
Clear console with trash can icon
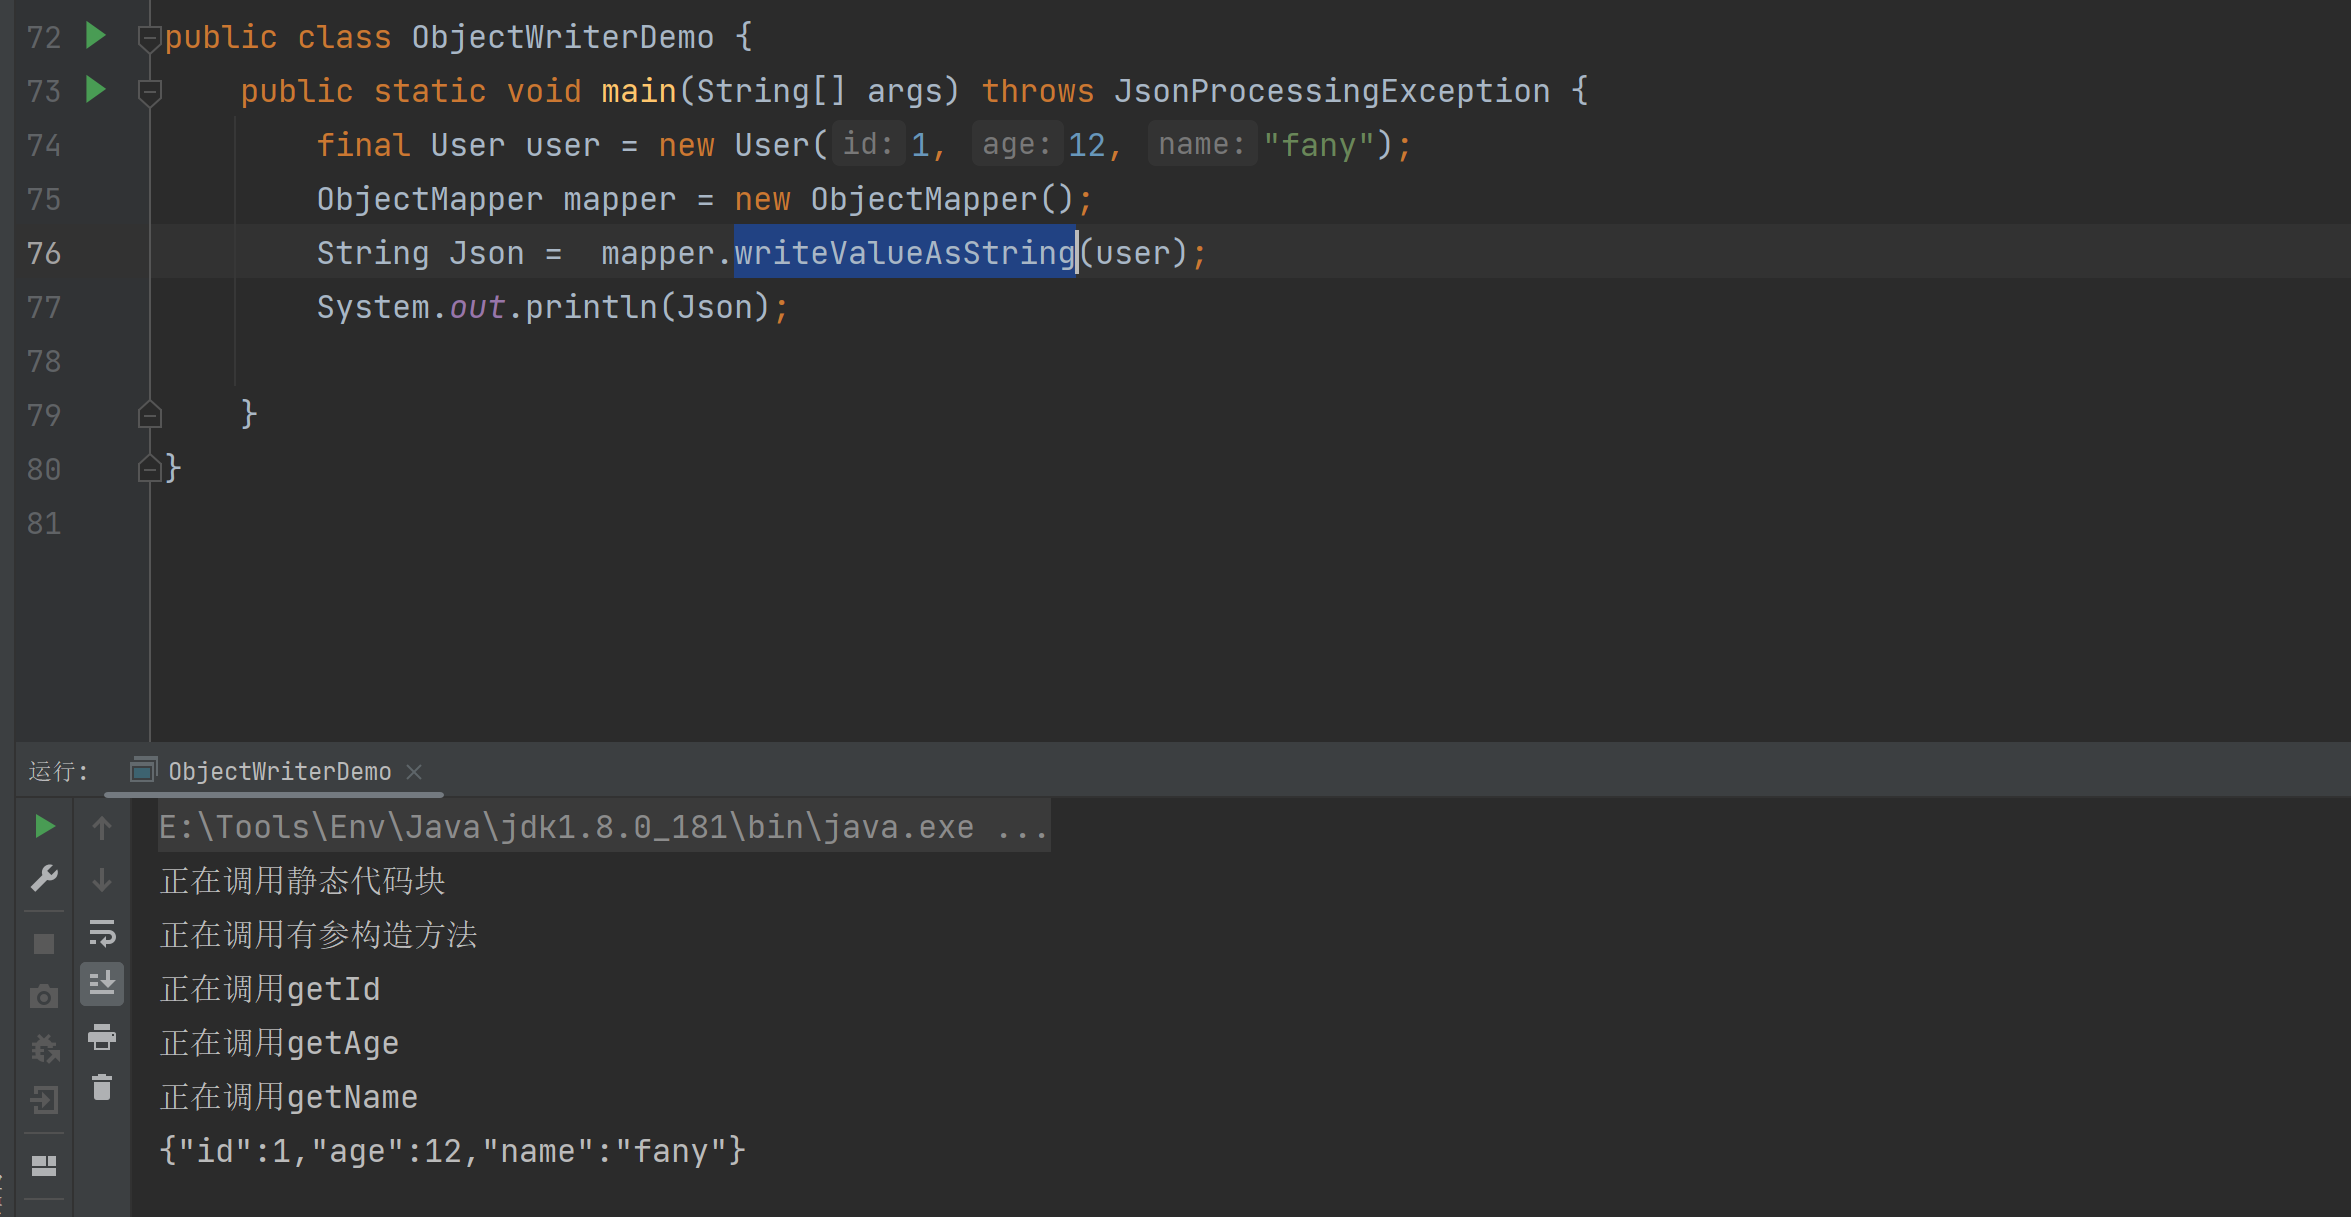pyautogui.click(x=102, y=1087)
